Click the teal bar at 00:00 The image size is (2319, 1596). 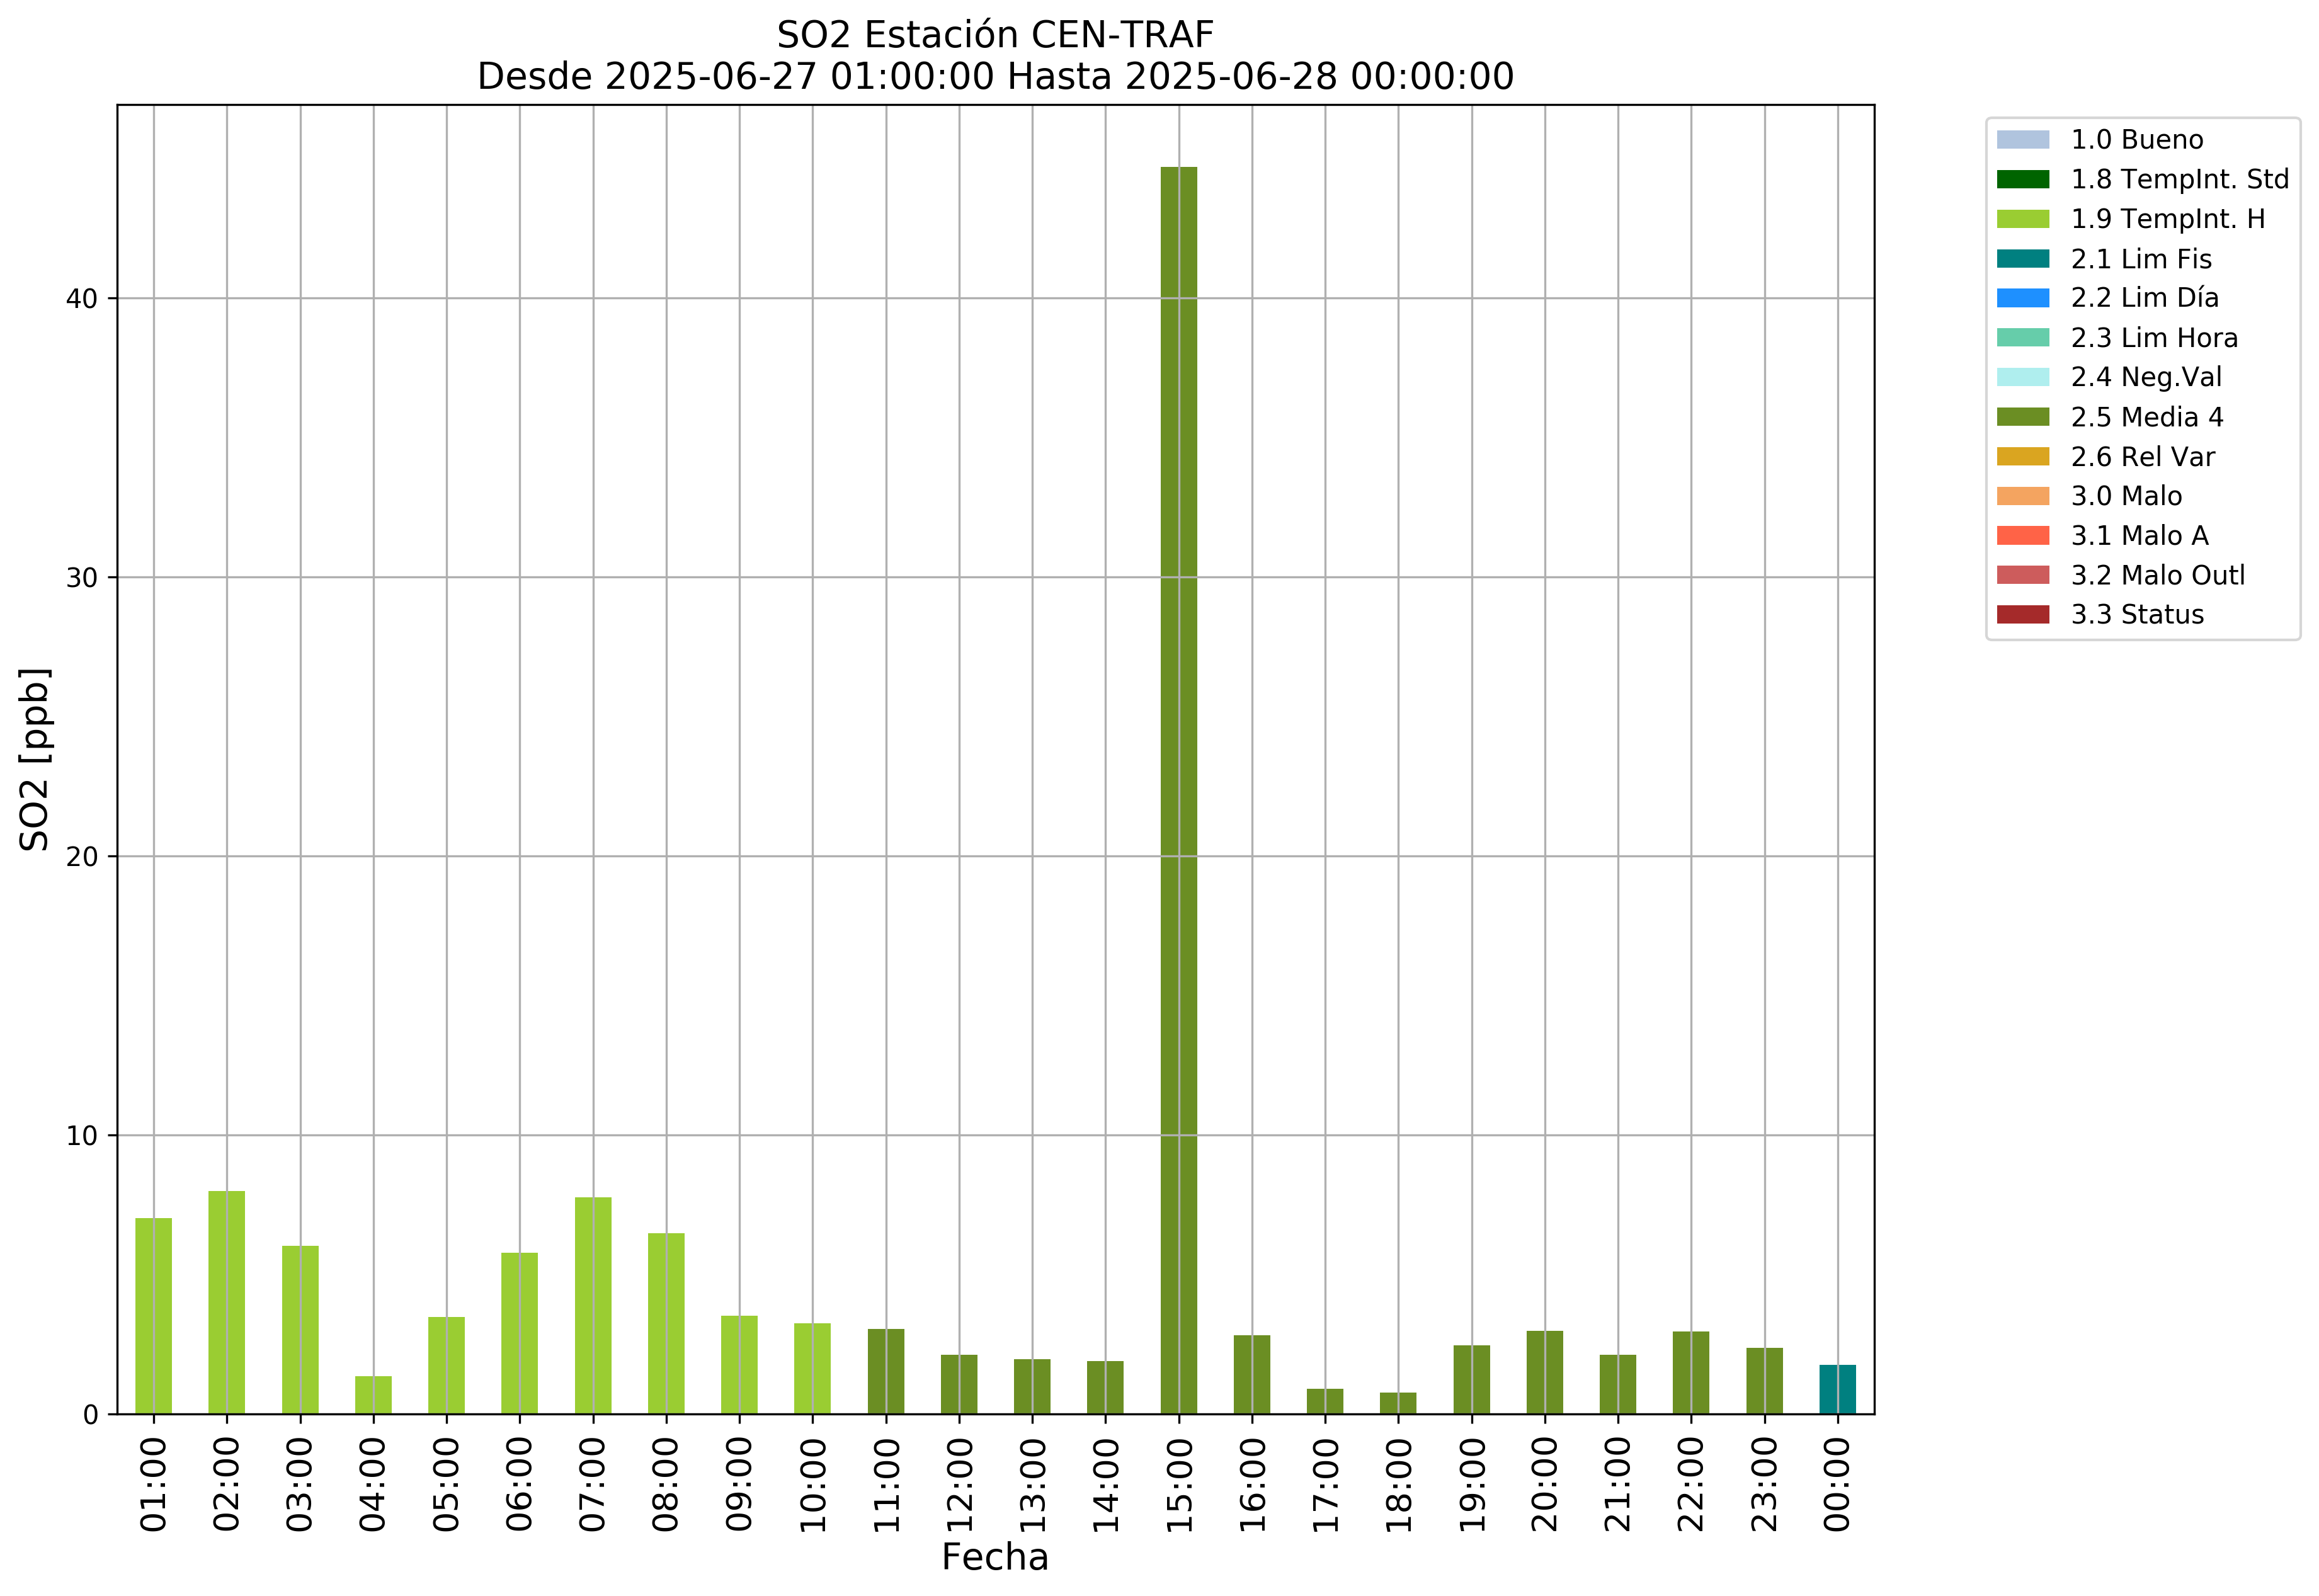click(1837, 1390)
